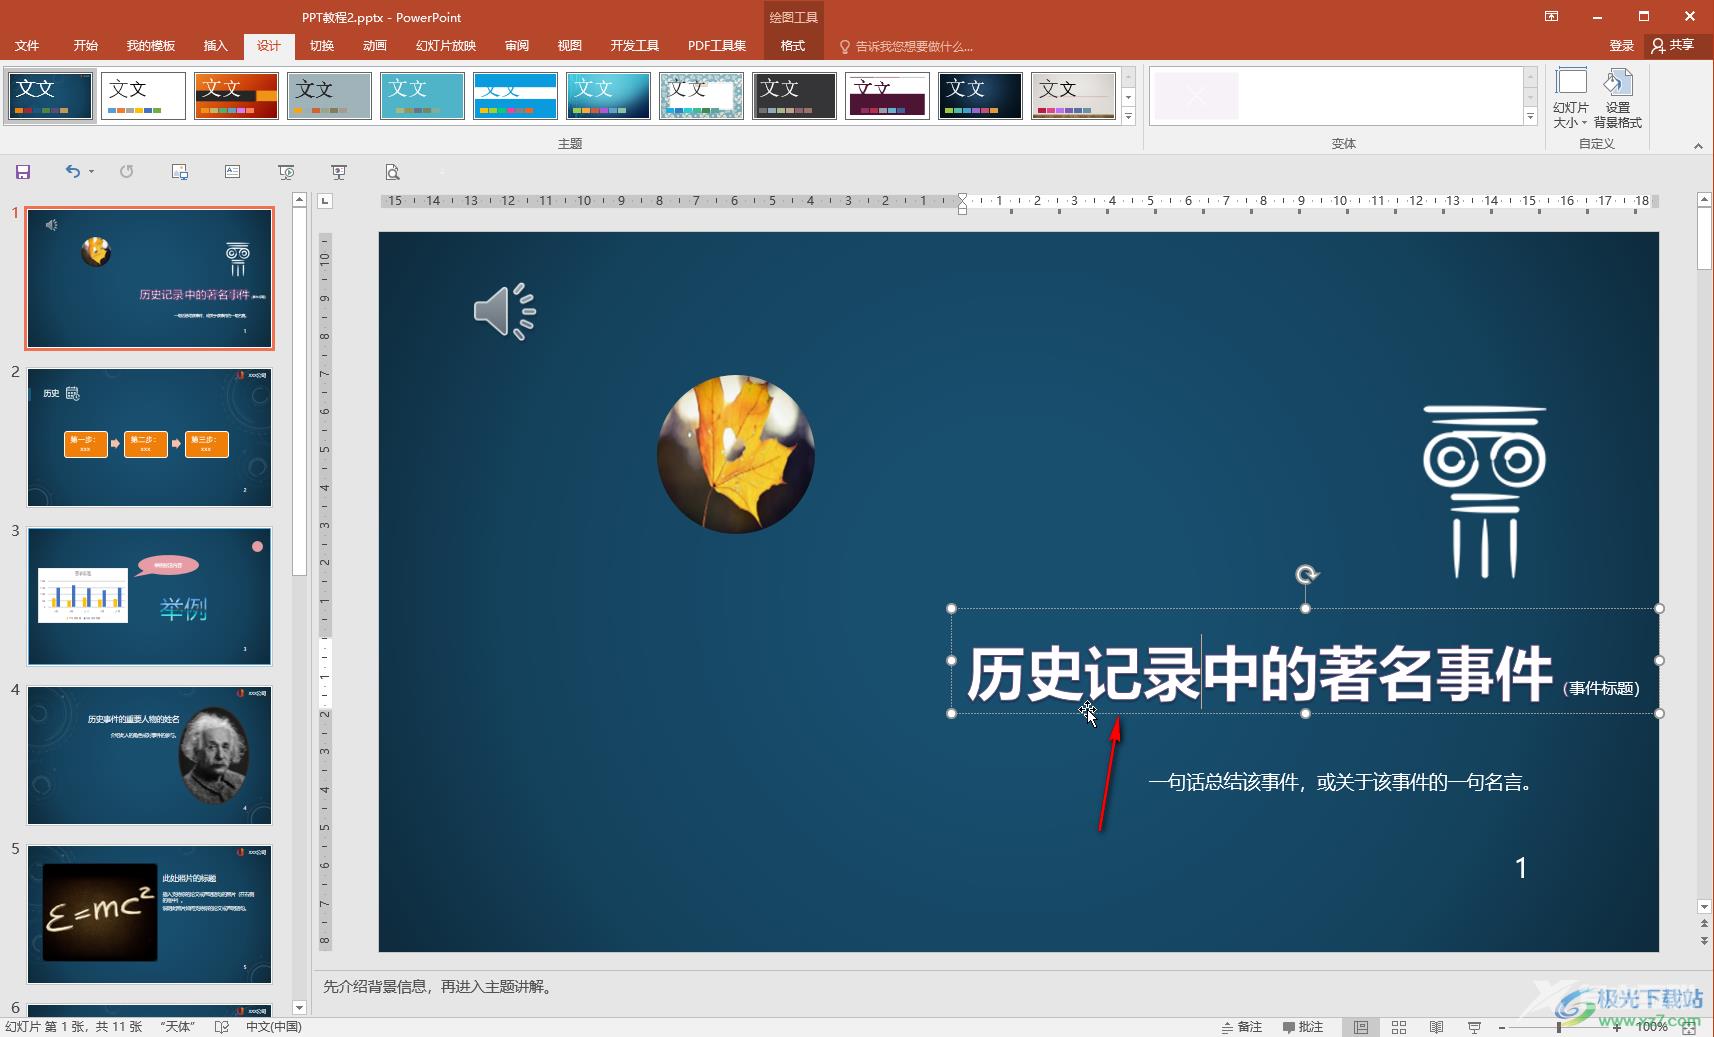Switch to the 切换 ribbon tab
Image resolution: width=1714 pixels, height=1037 pixels.
322,46
